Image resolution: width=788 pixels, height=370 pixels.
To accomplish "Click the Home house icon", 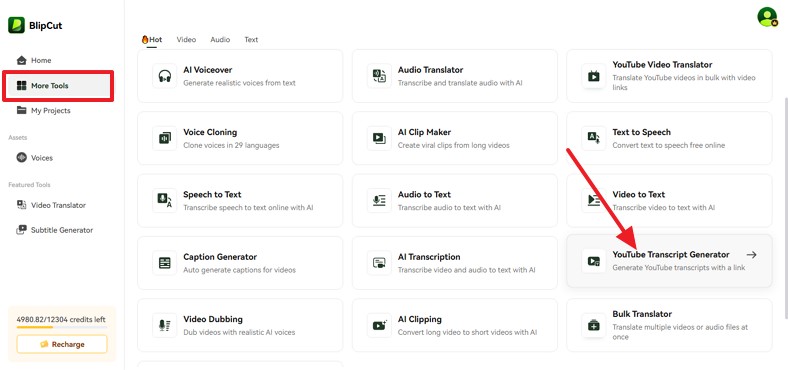I will click(x=22, y=60).
